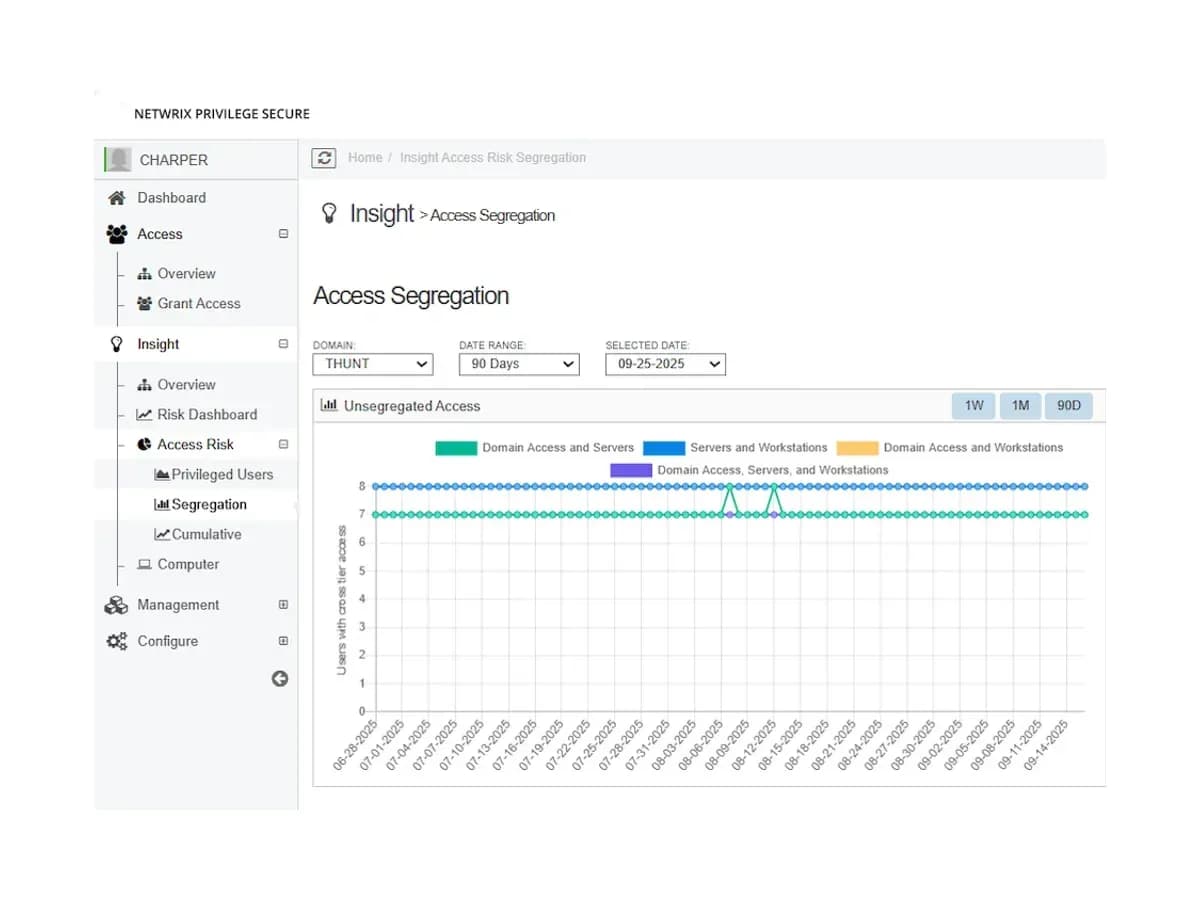Toggle Domain Access and Servers legend swatch
Image resolution: width=1200 pixels, height=900 pixels.
tap(456, 448)
